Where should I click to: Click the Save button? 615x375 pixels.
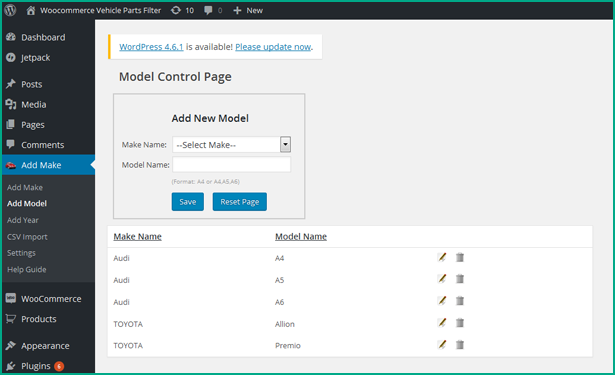point(187,202)
